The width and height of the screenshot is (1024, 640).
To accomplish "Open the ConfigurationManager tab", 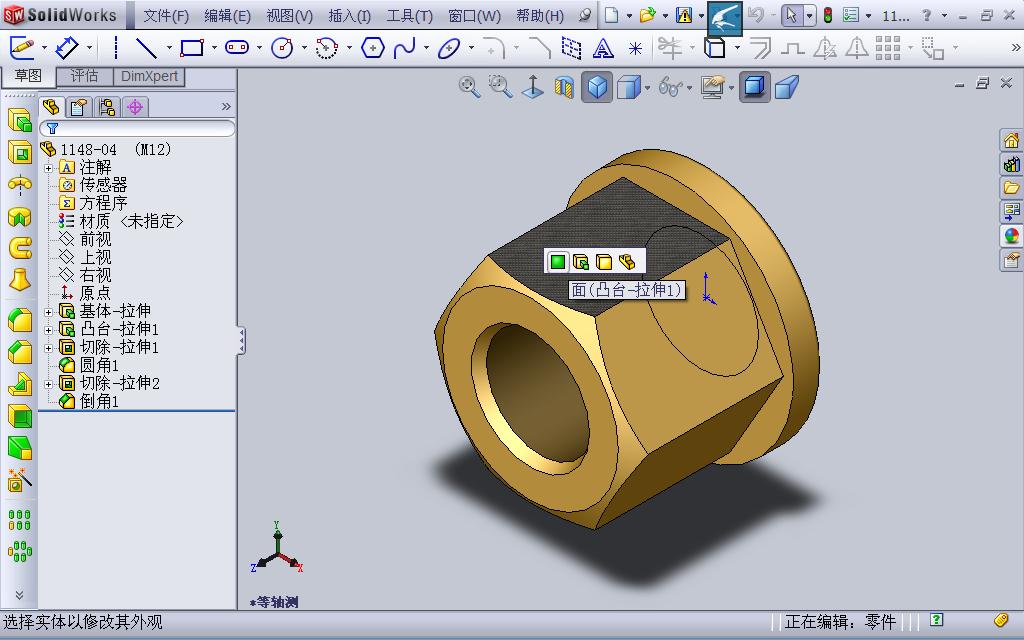I will coord(107,106).
